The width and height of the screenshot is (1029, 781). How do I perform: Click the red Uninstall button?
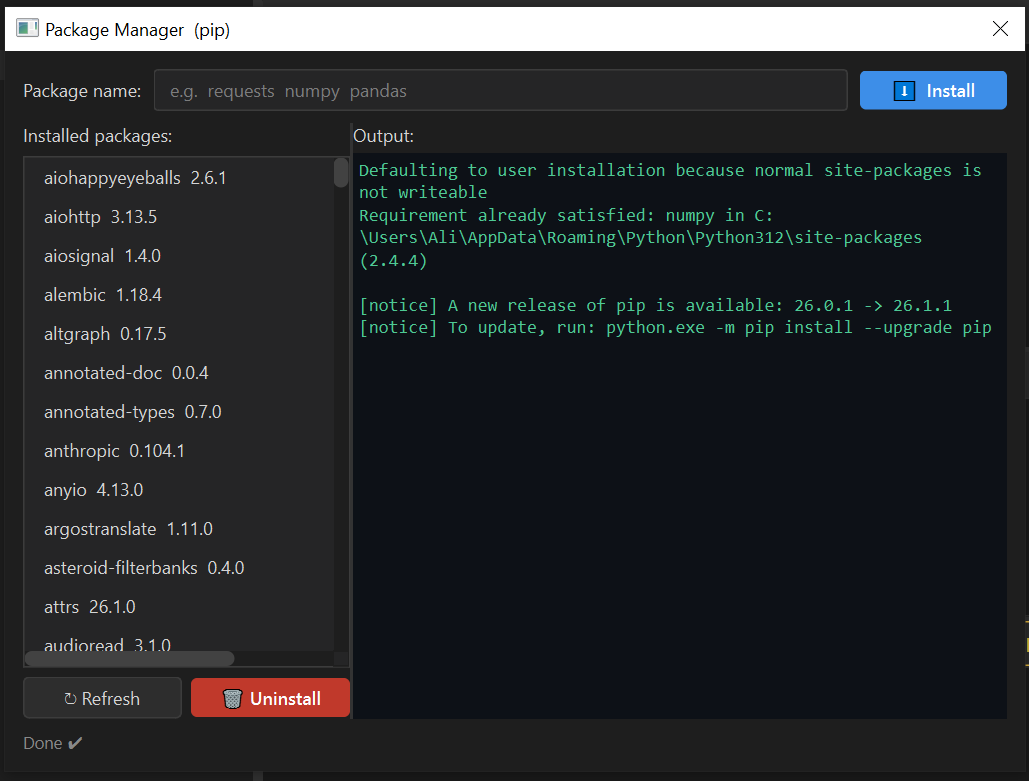270,698
